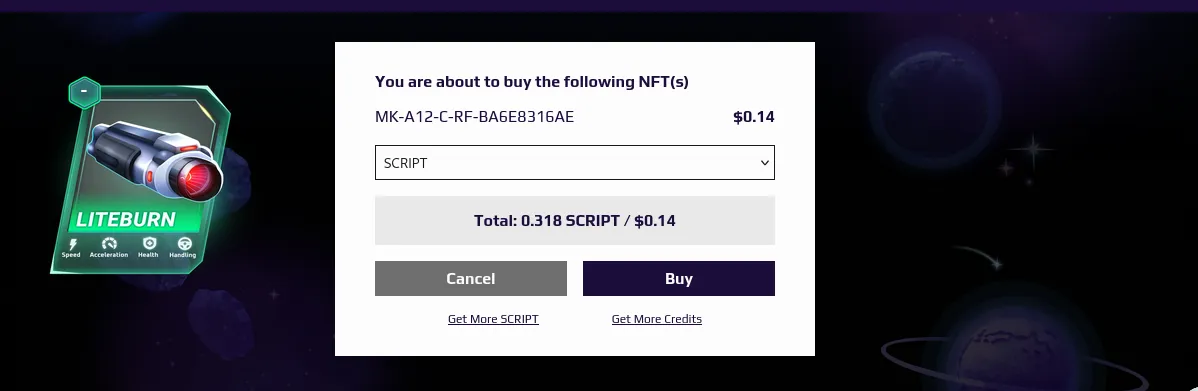Open the Get More SCRIPT link

tap(493, 319)
